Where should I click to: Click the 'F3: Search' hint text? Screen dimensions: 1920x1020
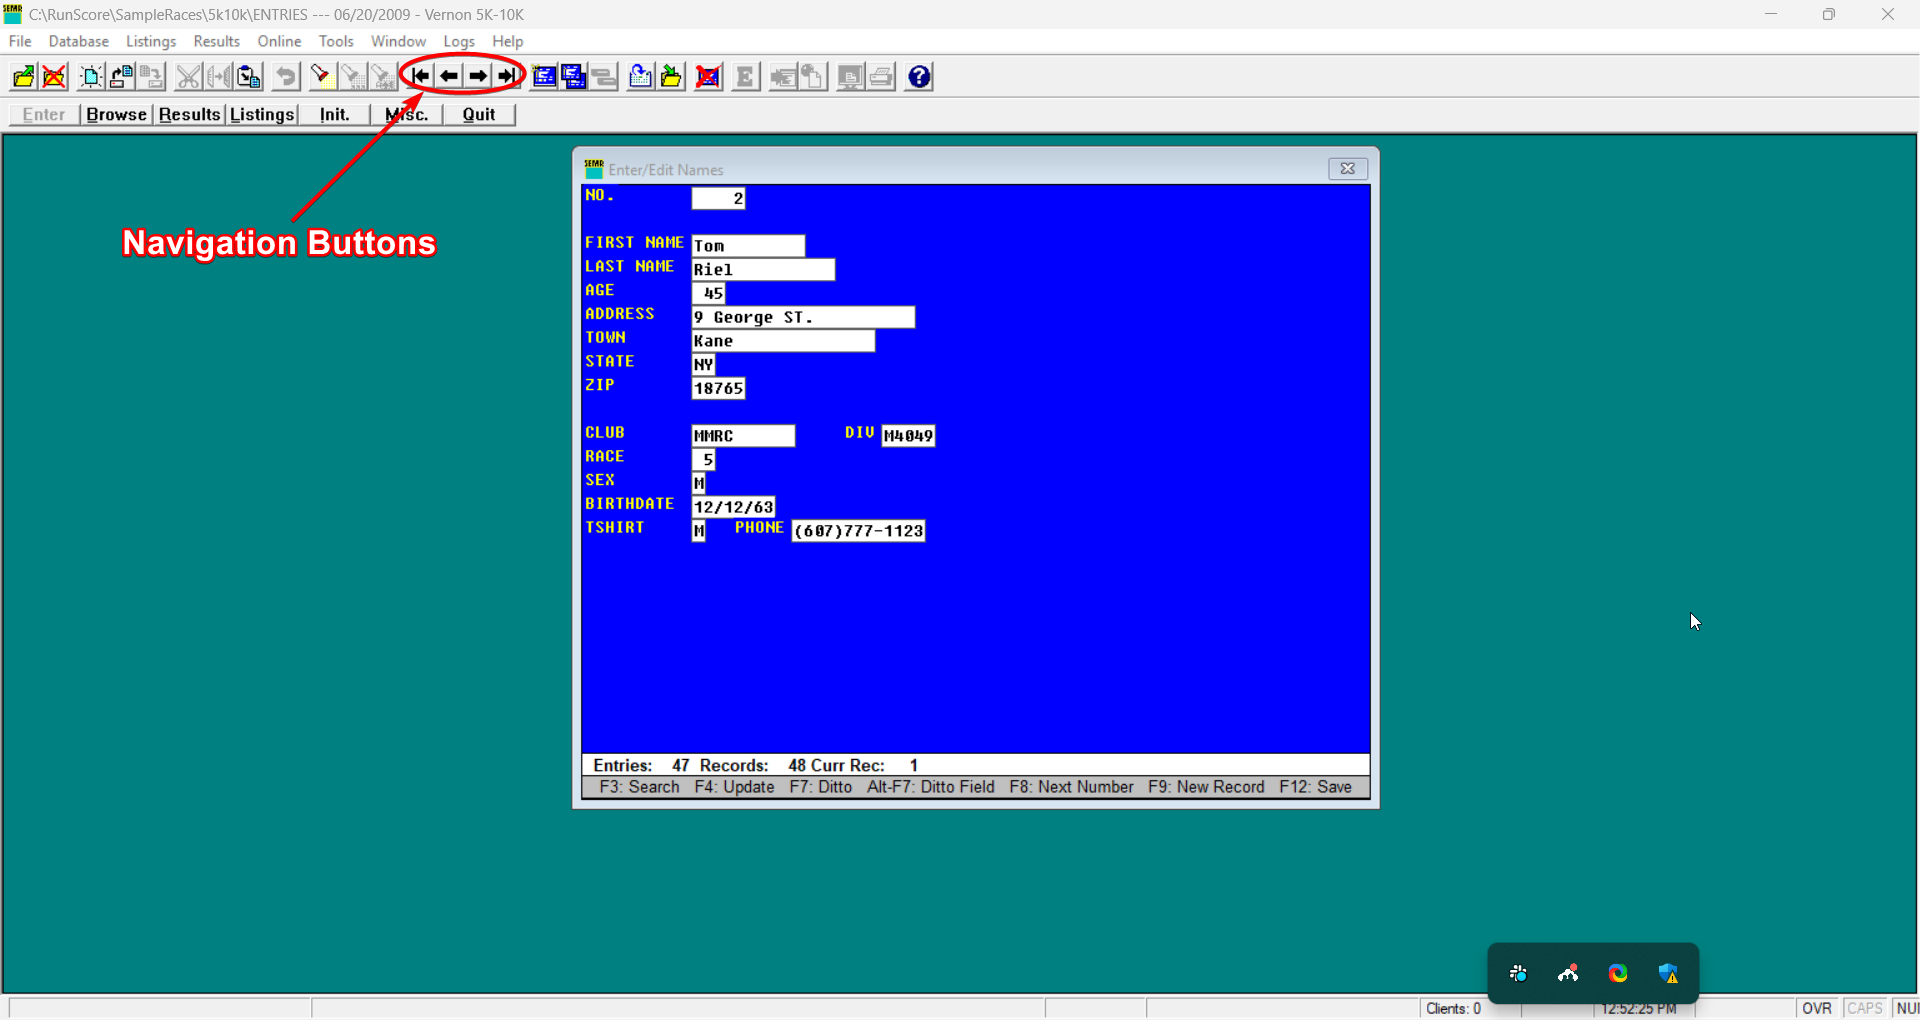point(639,787)
